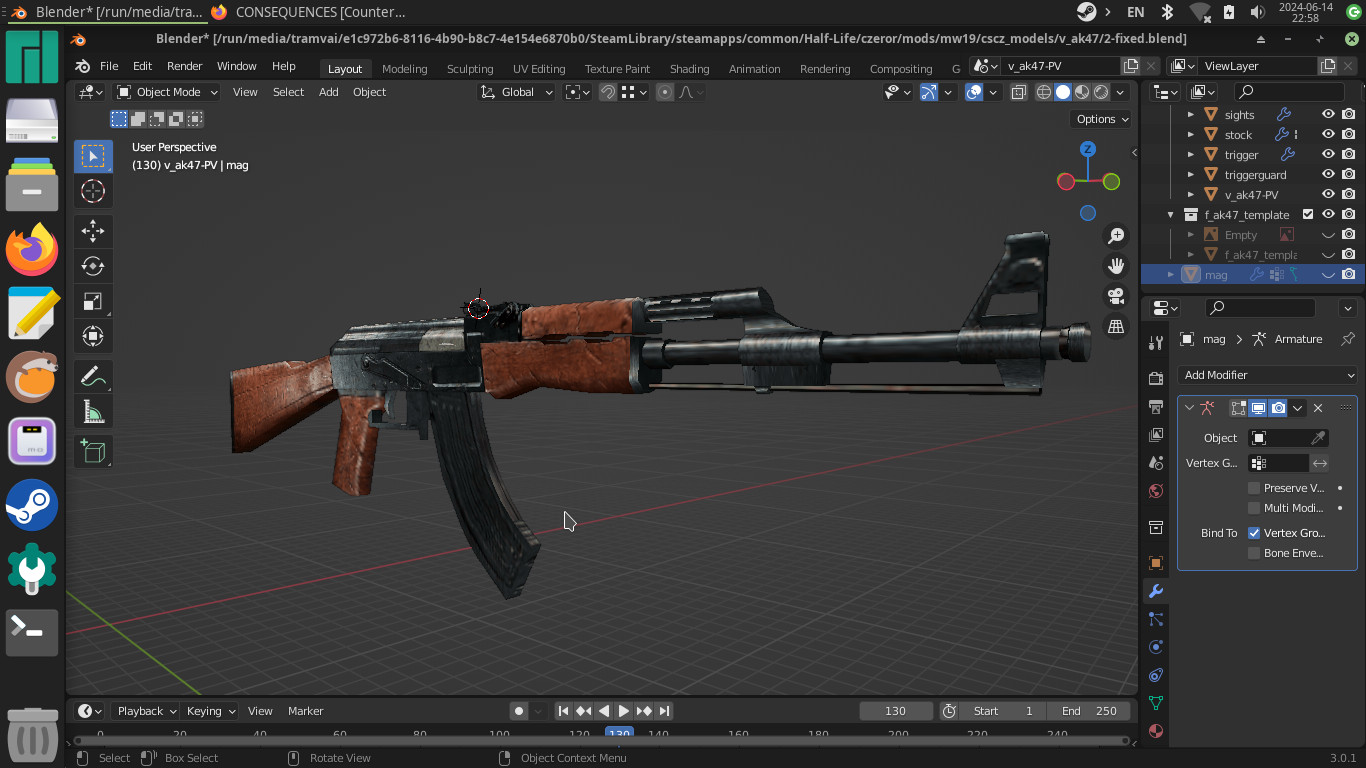Screen dimensions: 1366x768
Task: Select the Move tool in the viewport toolbar
Action: [x=93, y=231]
